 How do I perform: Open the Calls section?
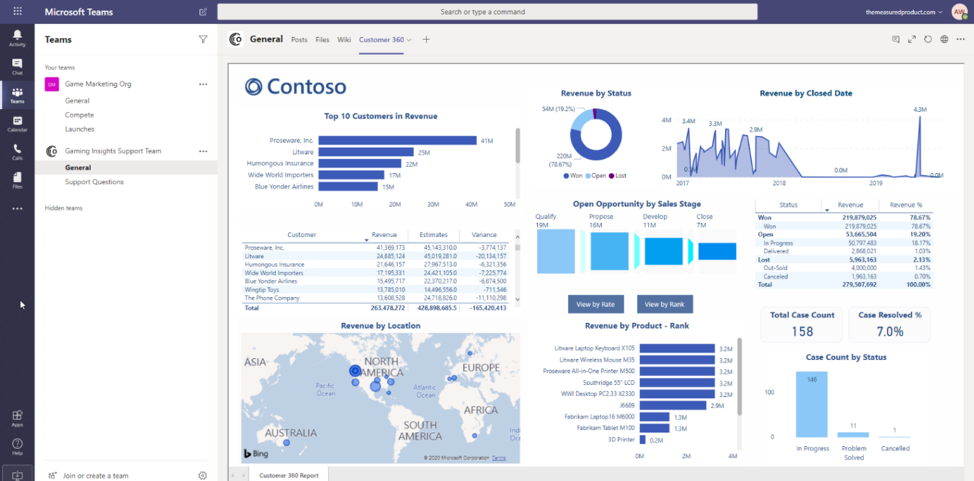tap(17, 152)
